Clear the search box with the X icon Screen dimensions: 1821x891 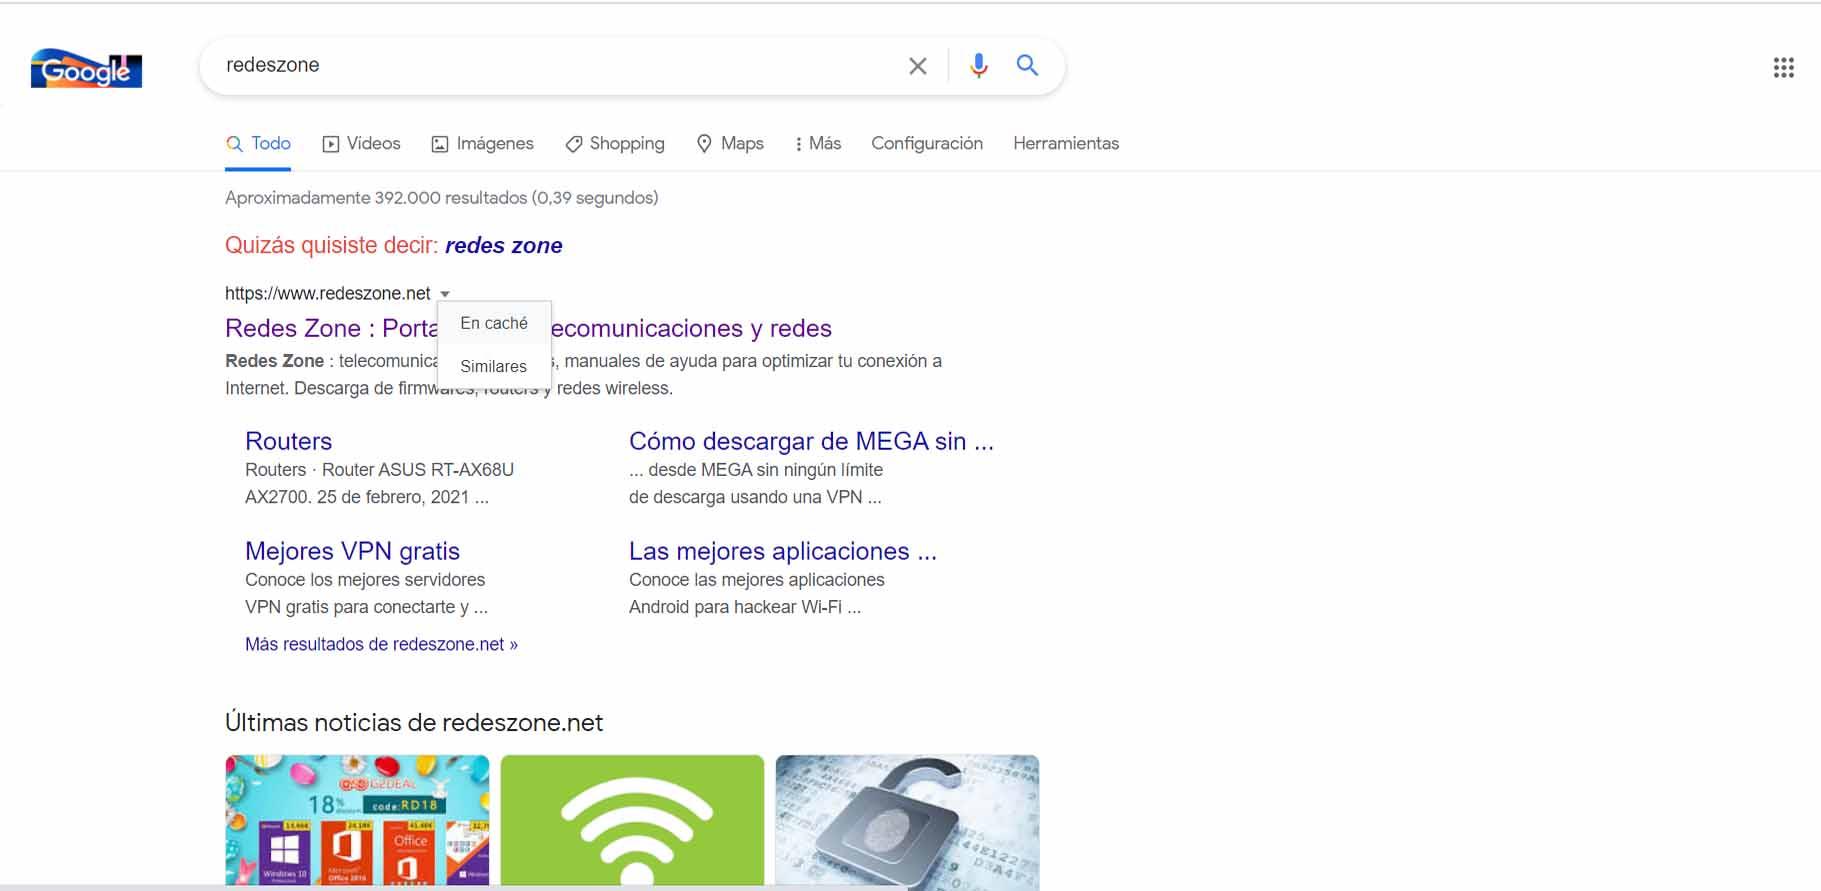pos(917,66)
